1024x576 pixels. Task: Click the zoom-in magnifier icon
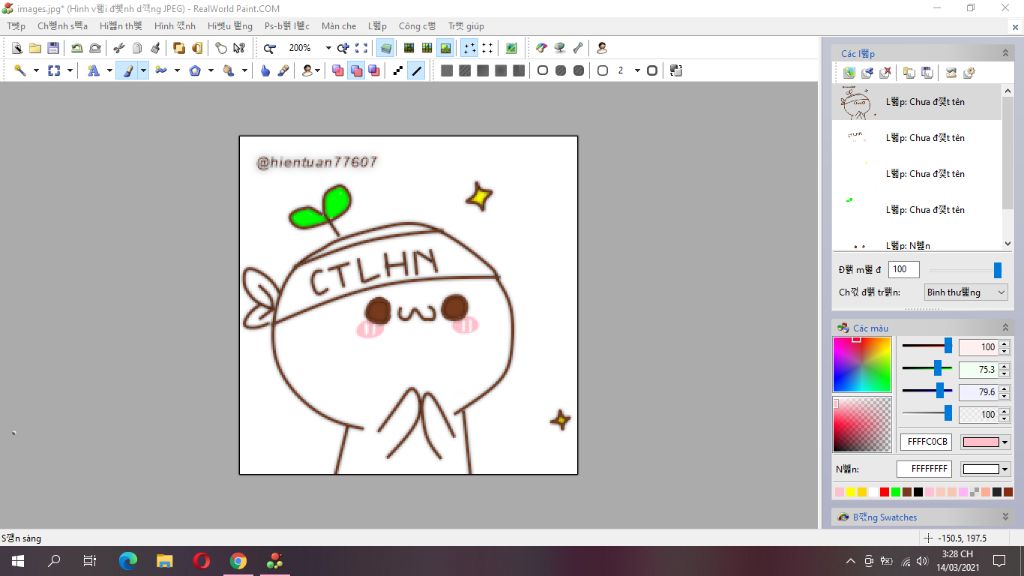[x=343, y=48]
